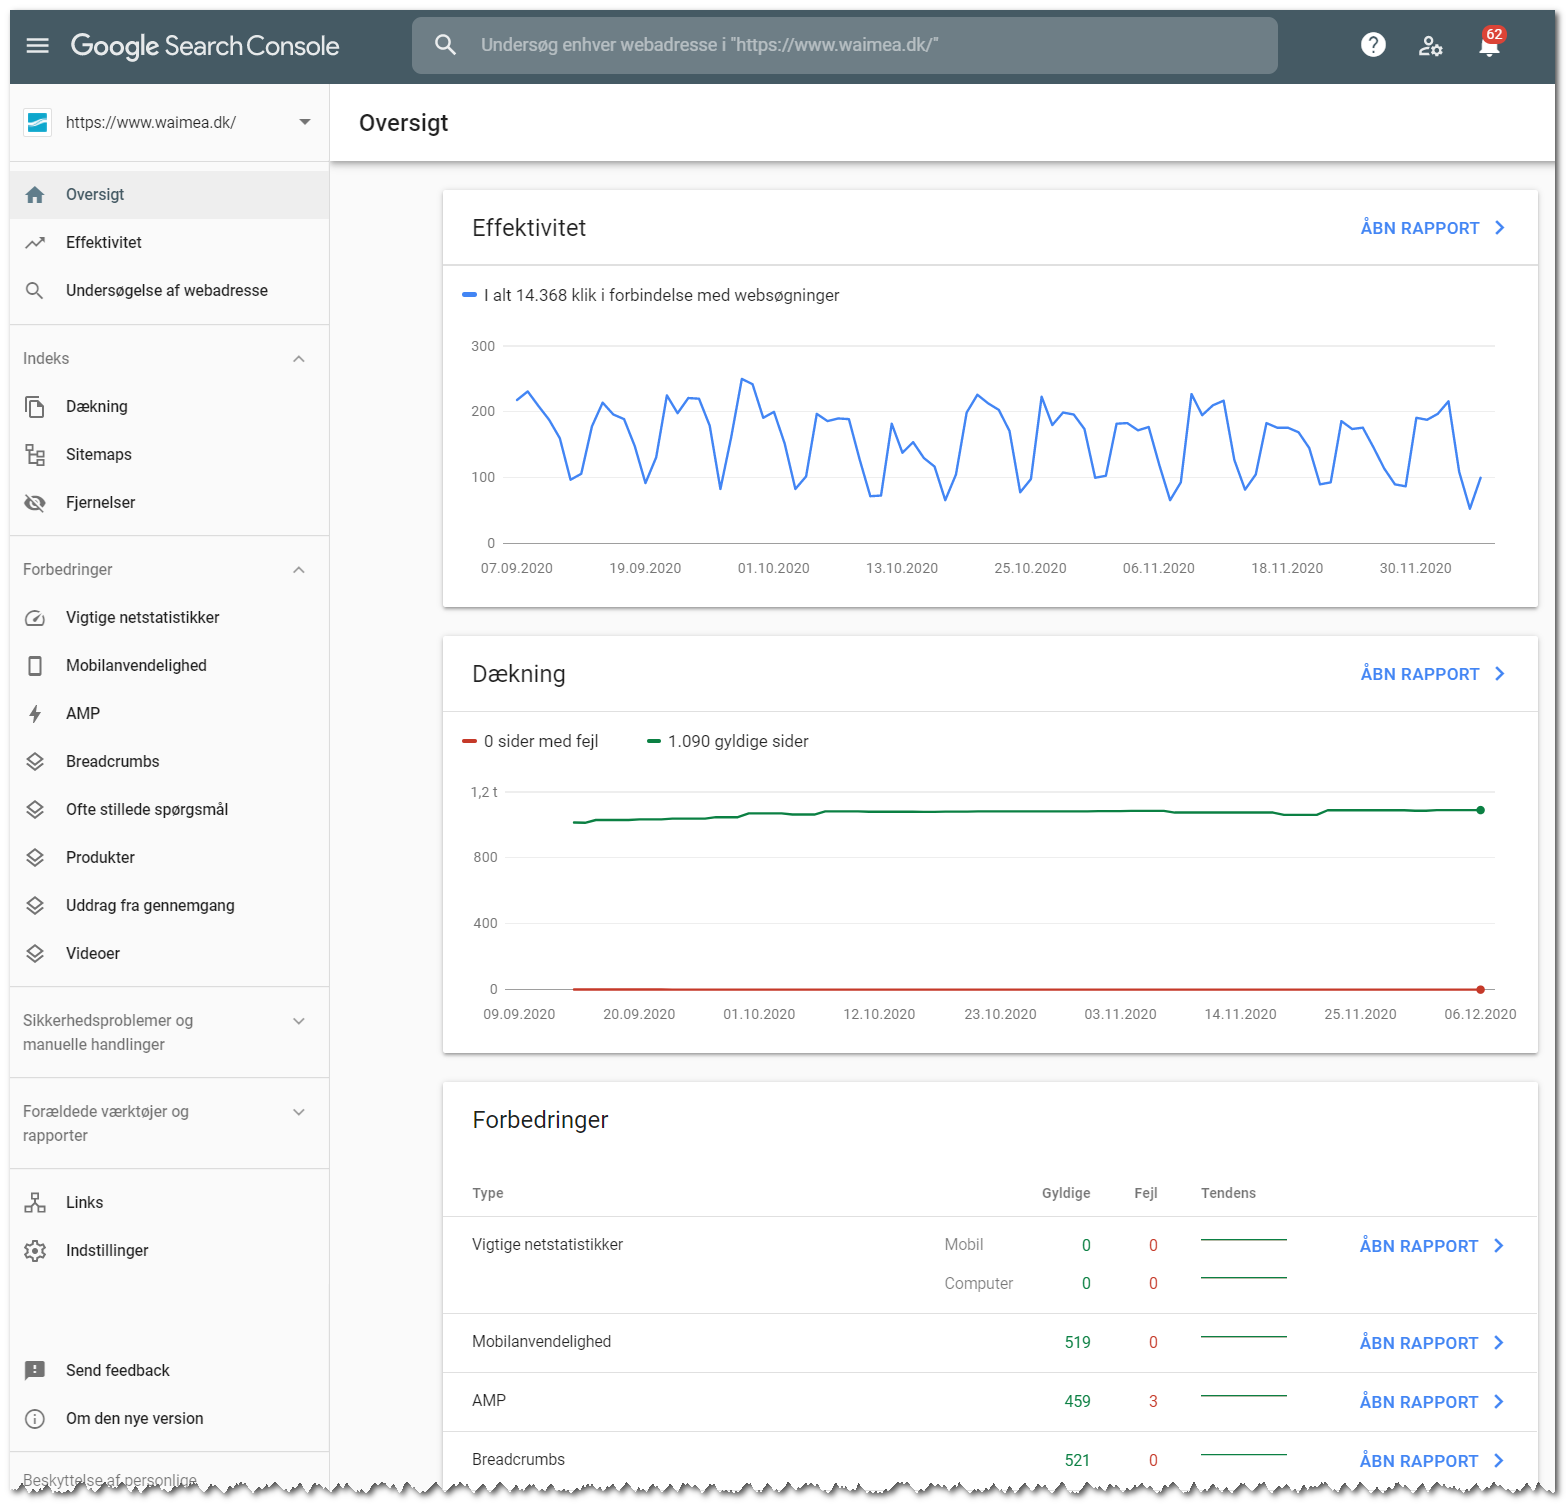This screenshot has width=1566, height=1510.
Task: Open report for Vigtige netstatistikker row
Action: click(1432, 1246)
